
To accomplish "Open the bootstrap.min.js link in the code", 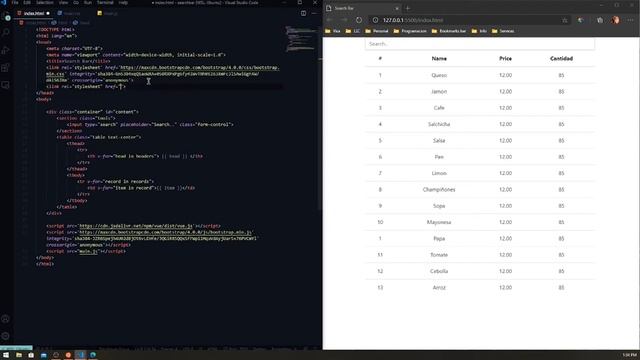I will [166, 232].
